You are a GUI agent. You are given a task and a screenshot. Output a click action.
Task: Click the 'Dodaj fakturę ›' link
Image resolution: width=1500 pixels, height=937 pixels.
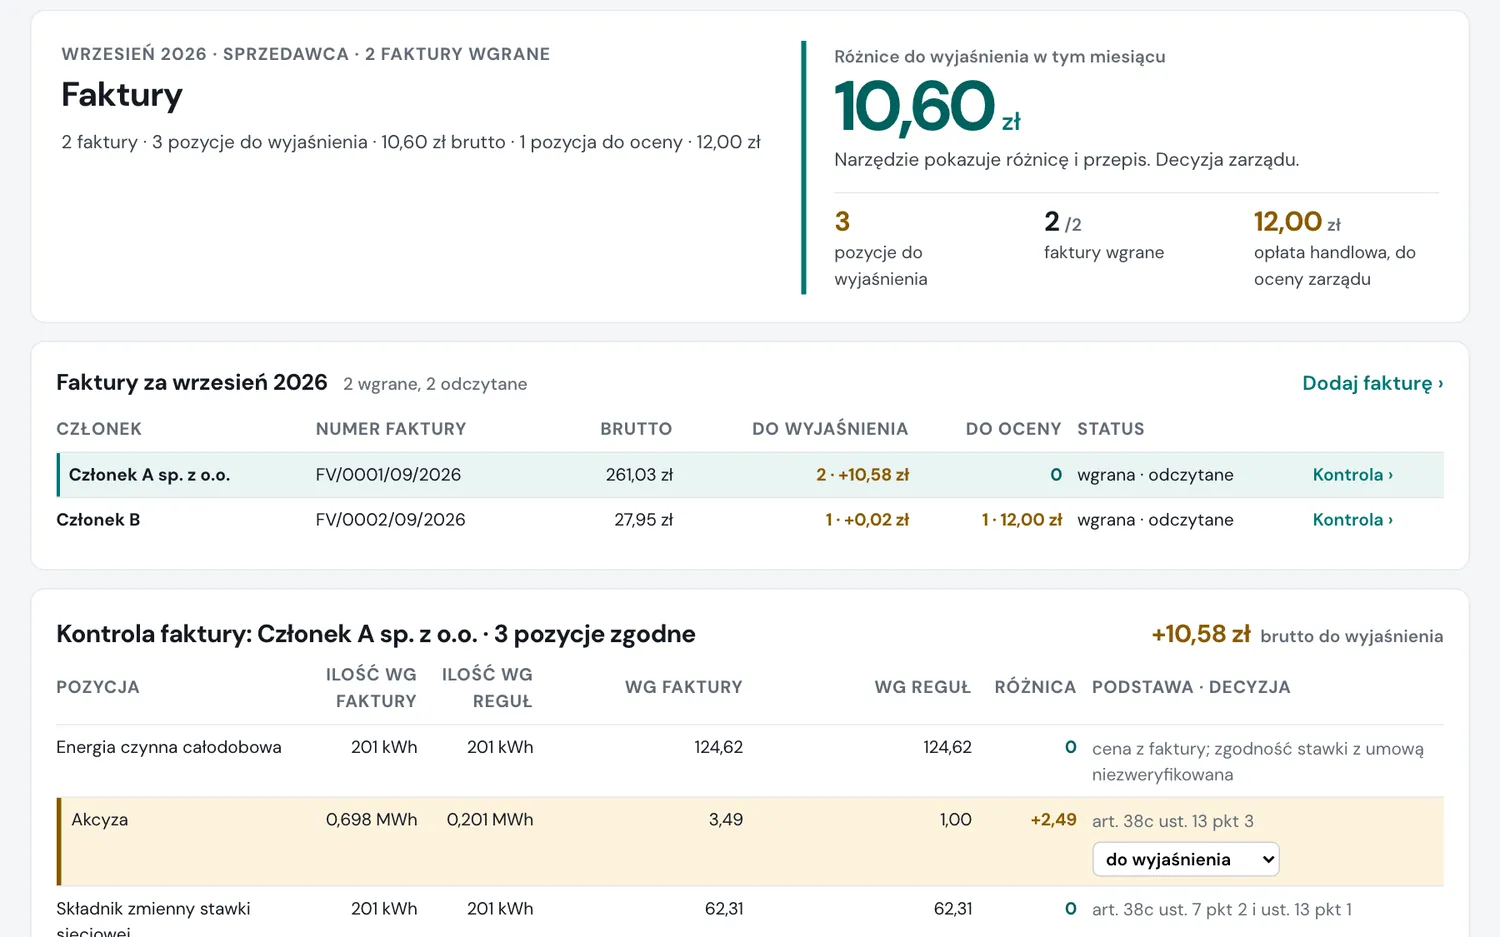tap(1372, 383)
